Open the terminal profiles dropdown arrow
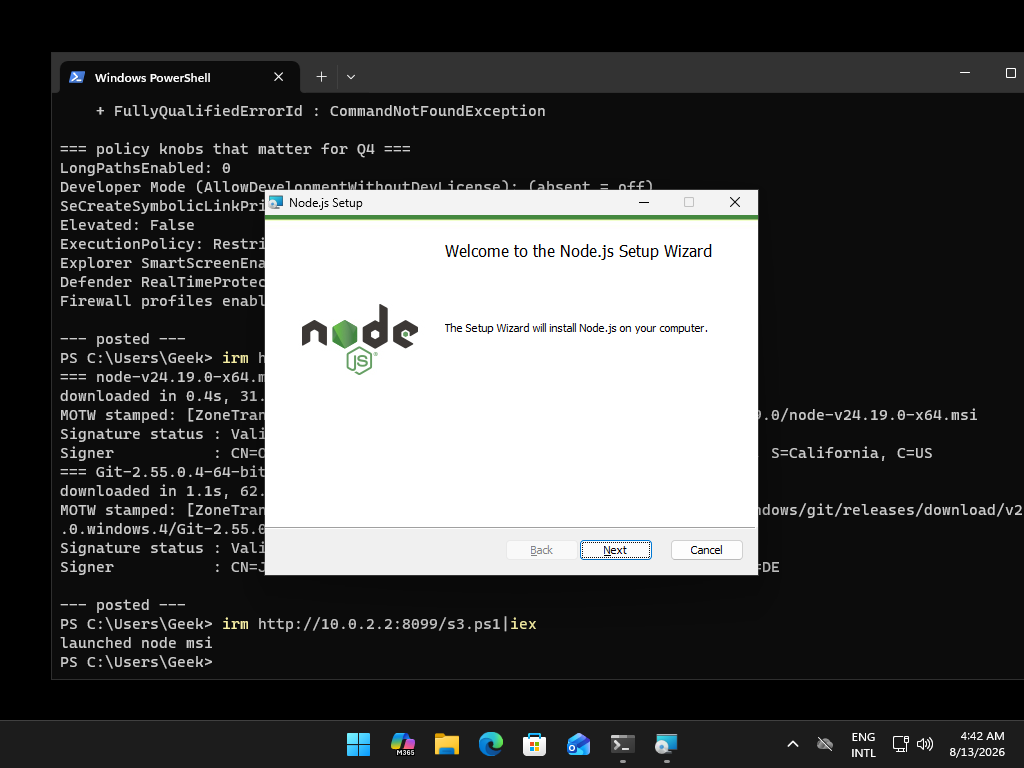Image resolution: width=1024 pixels, height=768 pixels. click(x=351, y=77)
